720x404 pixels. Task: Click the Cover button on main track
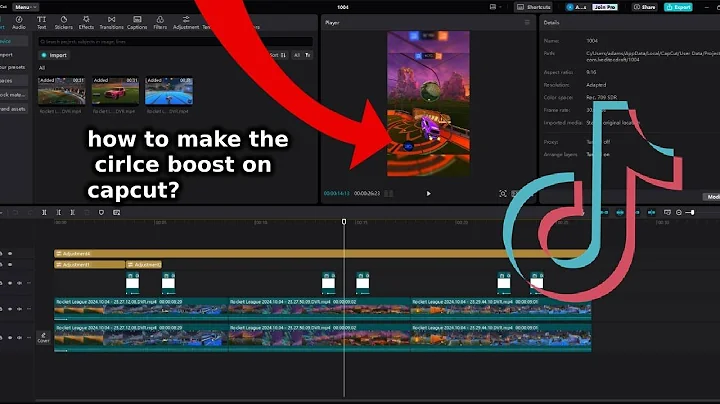click(x=43, y=338)
